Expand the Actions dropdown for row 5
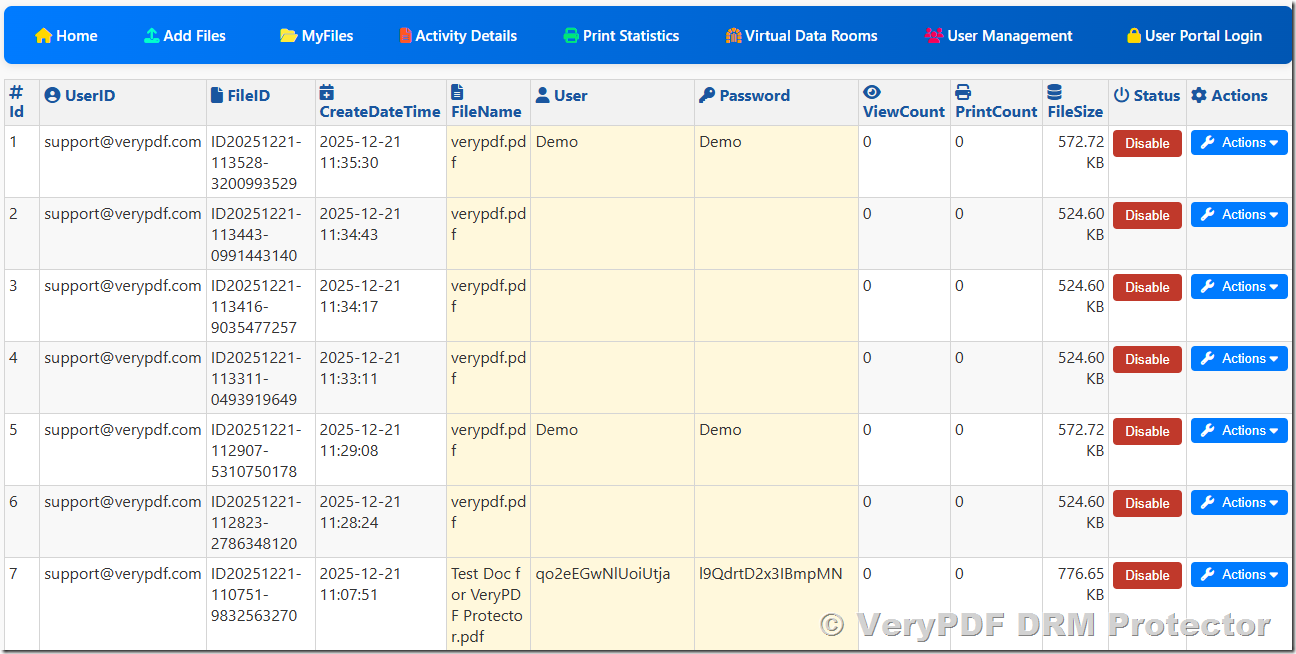 click(1239, 431)
